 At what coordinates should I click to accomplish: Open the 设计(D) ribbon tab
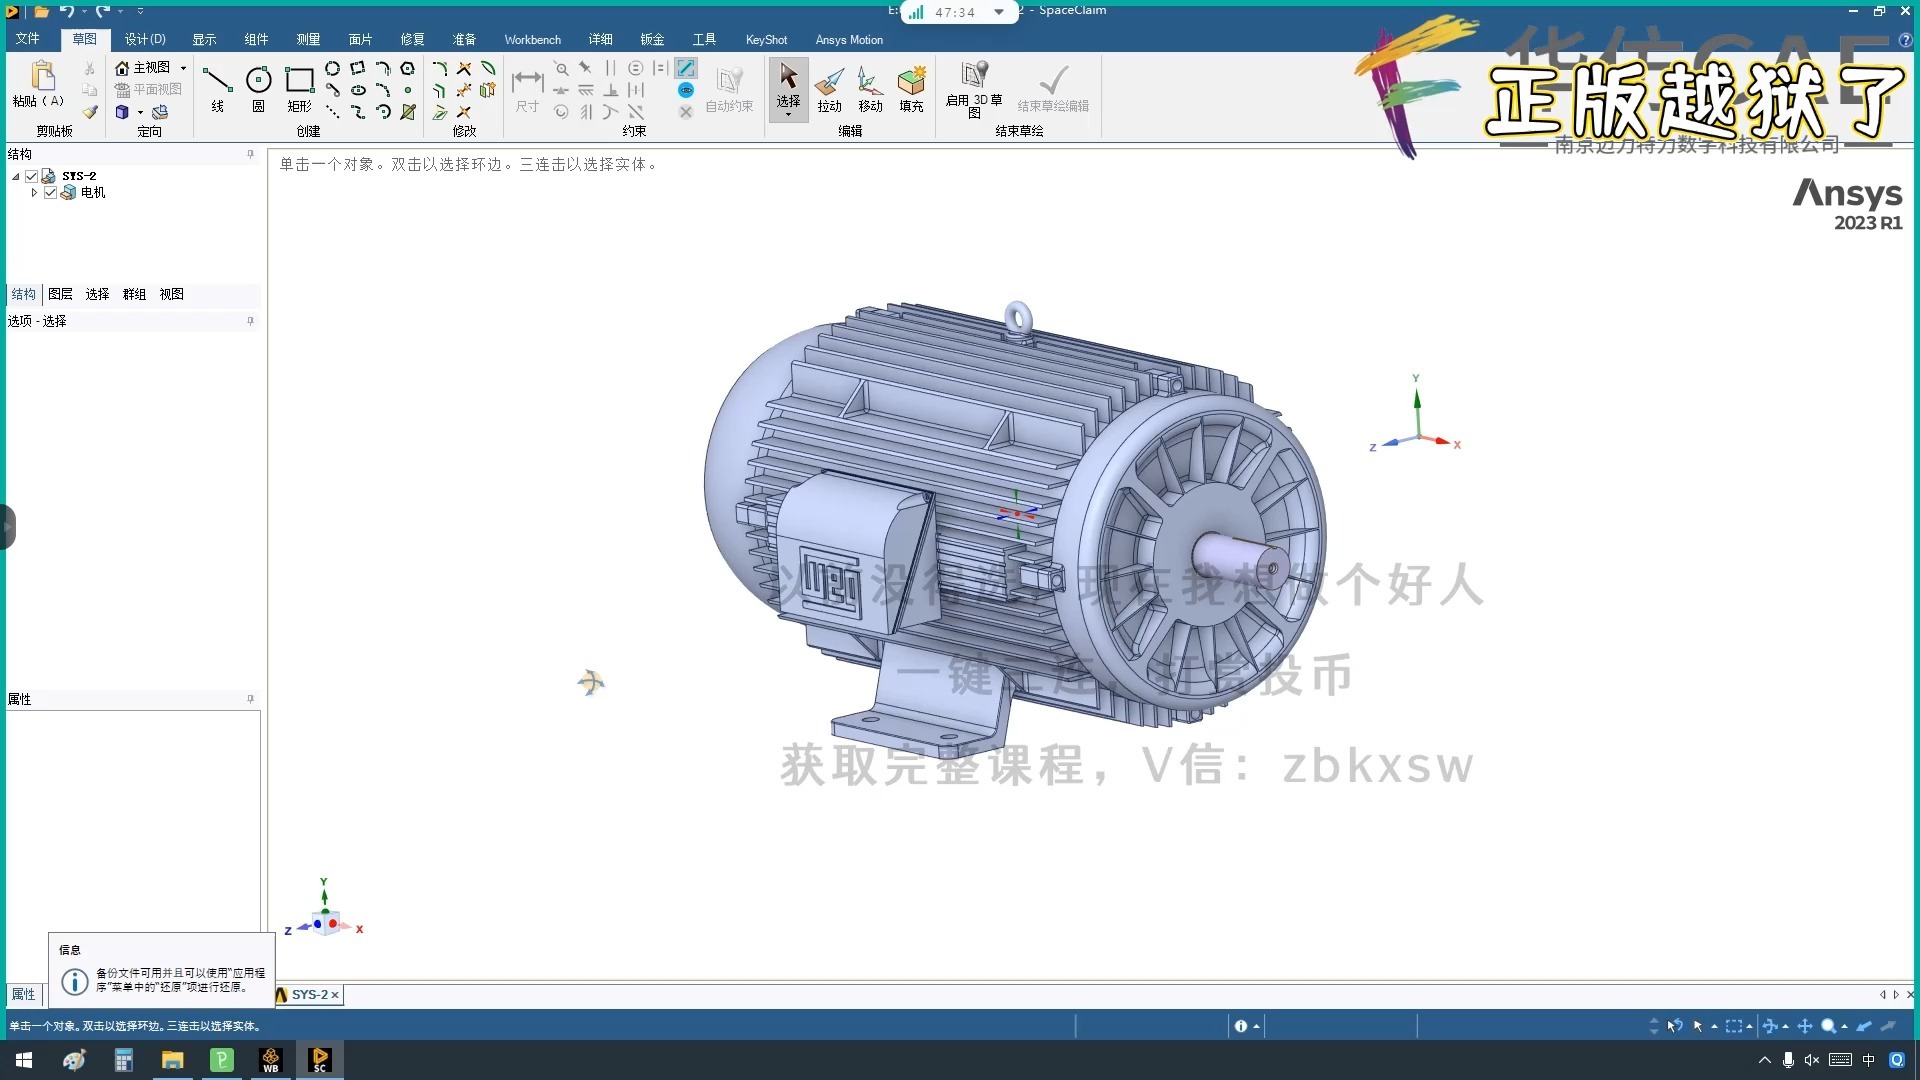pyautogui.click(x=145, y=39)
